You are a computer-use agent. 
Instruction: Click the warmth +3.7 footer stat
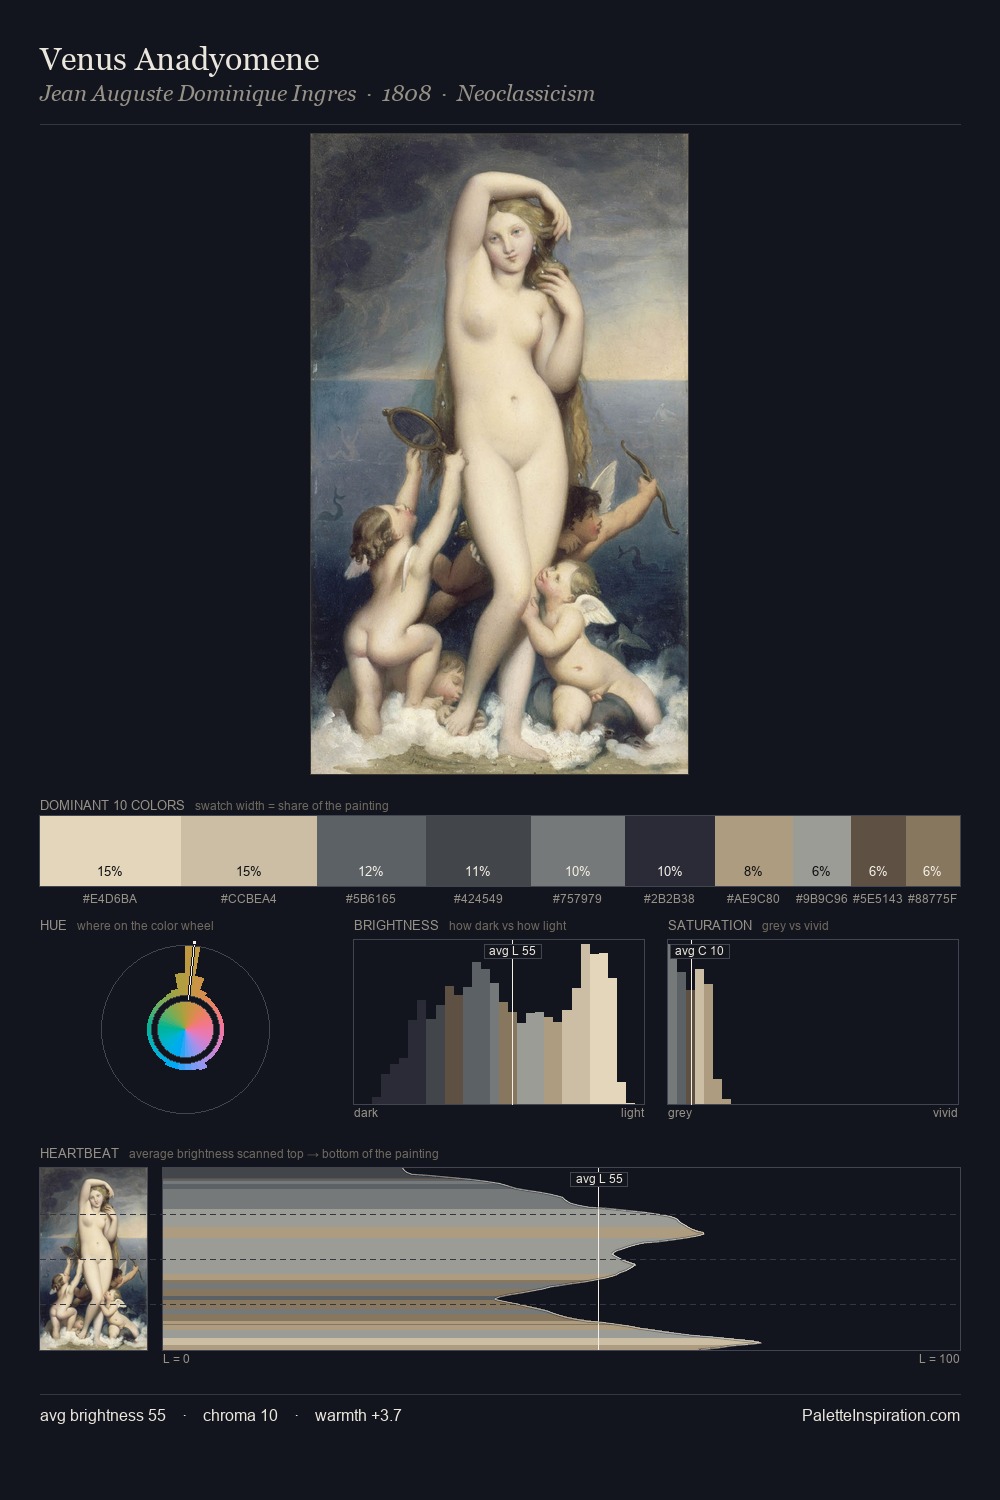(358, 1416)
